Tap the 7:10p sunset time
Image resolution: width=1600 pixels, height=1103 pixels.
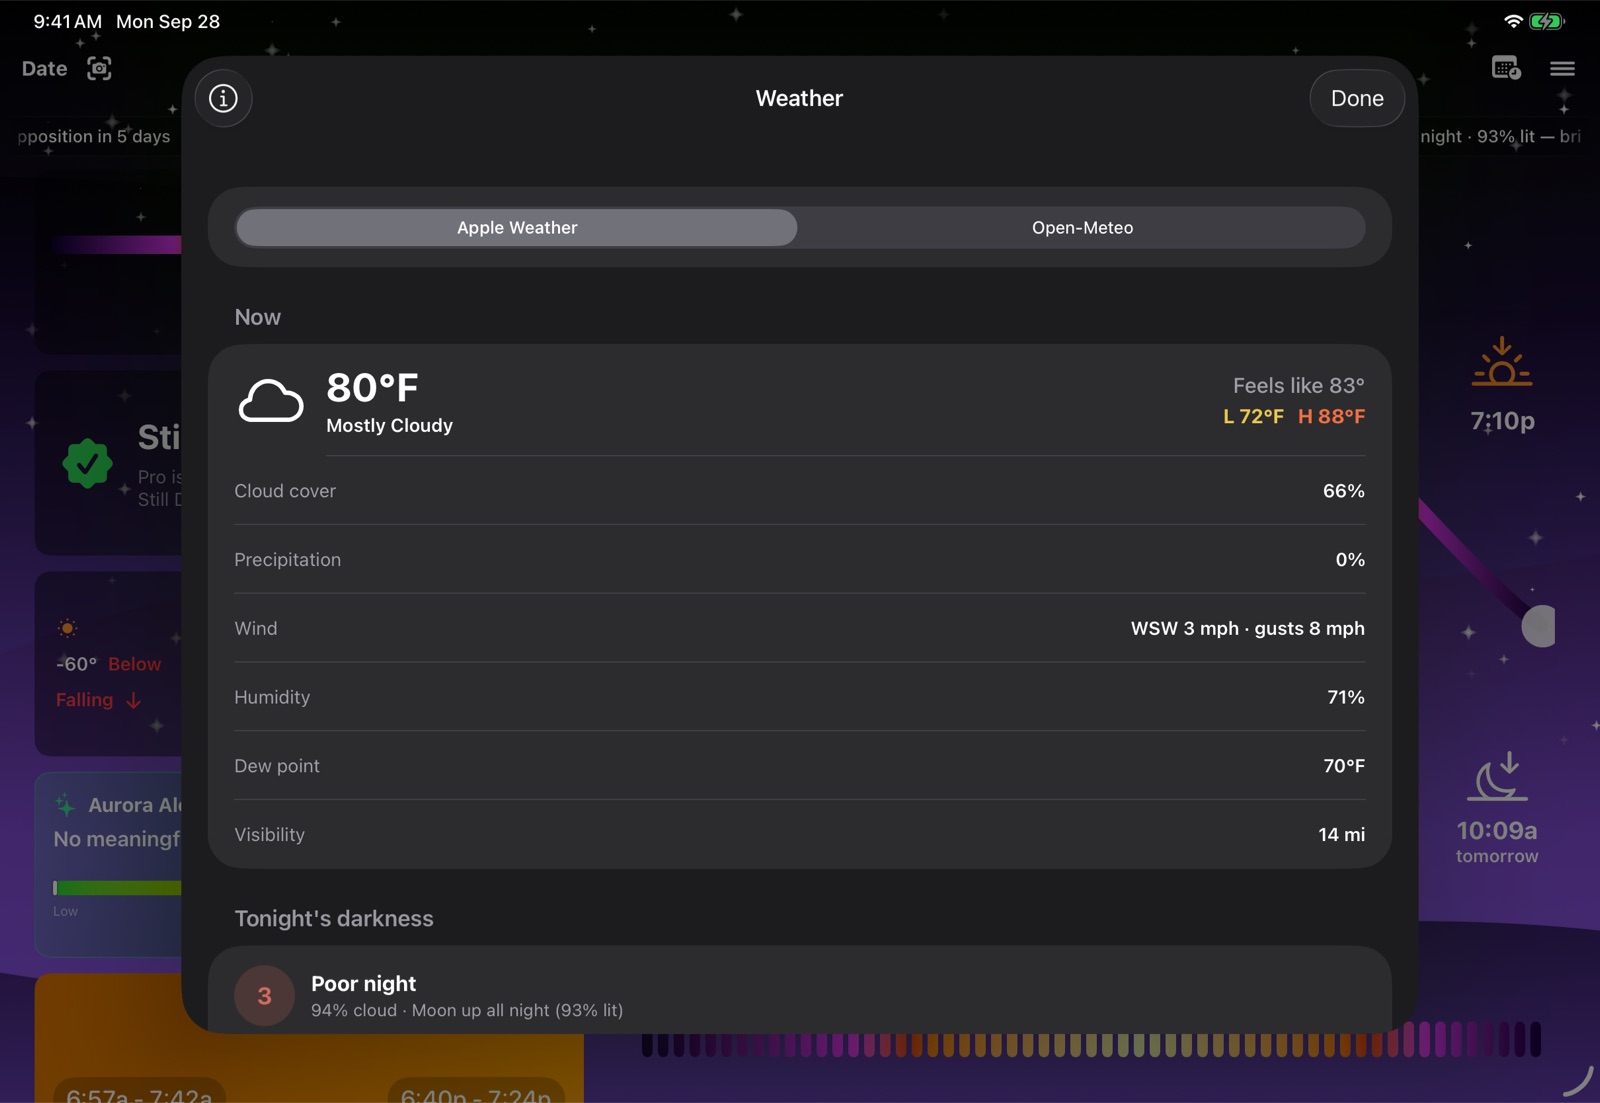(x=1502, y=421)
